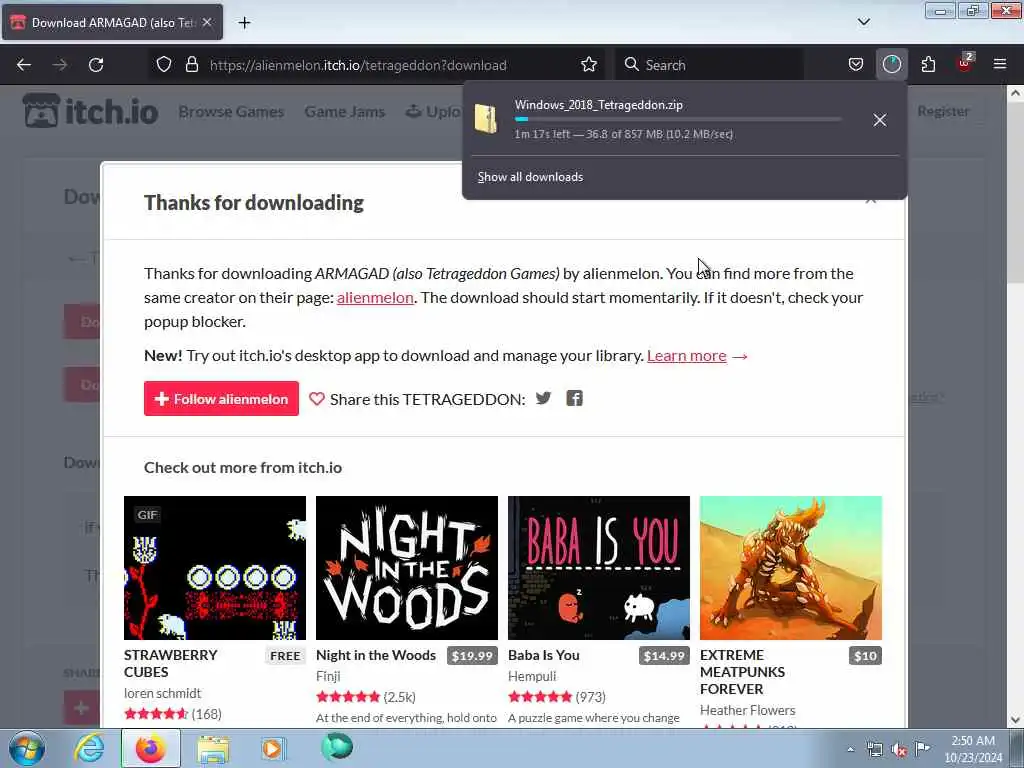This screenshot has width=1024, height=768.
Task: Click the volume icon in tray
Action: pyautogui.click(x=899, y=750)
